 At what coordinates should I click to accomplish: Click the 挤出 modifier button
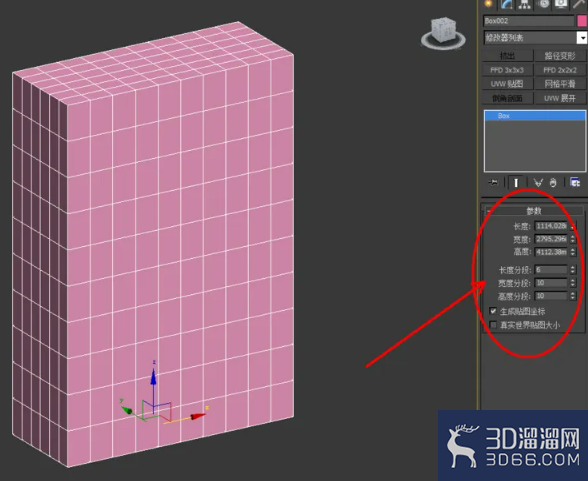pyautogui.click(x=507, y=56)
